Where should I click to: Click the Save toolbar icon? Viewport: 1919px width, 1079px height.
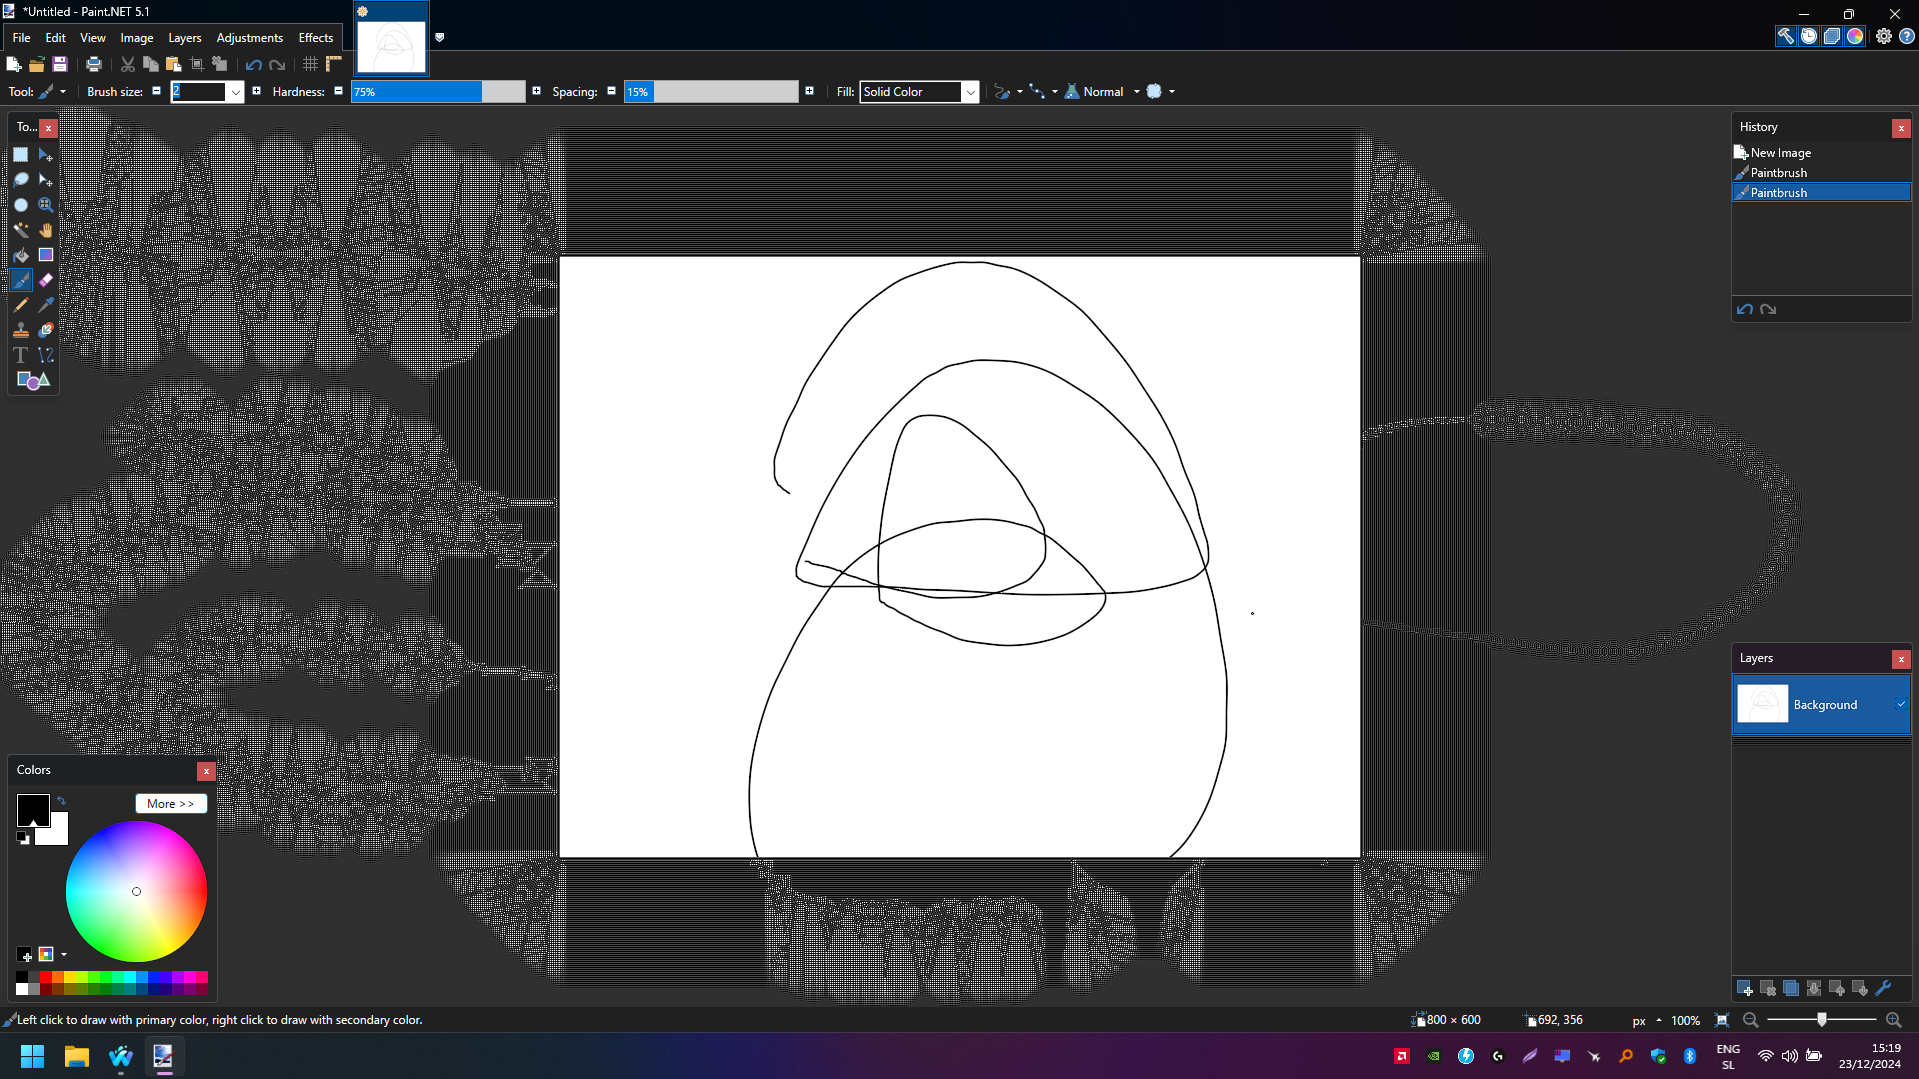coord(60,64)
